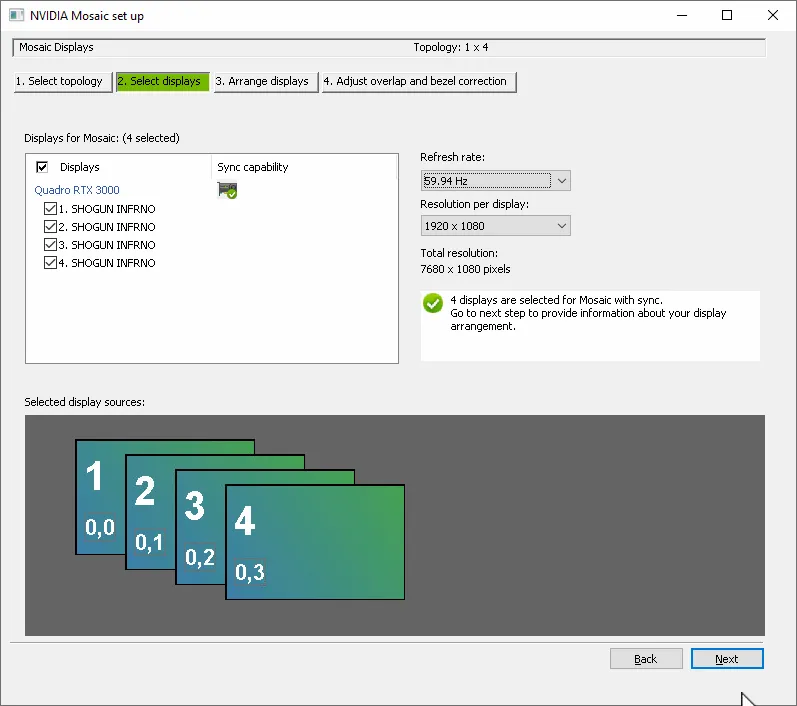Screen dimensions: 797x706
Task: Click the sync capability icon for Quadro RTX 3000
Action: tap(227, 191)
